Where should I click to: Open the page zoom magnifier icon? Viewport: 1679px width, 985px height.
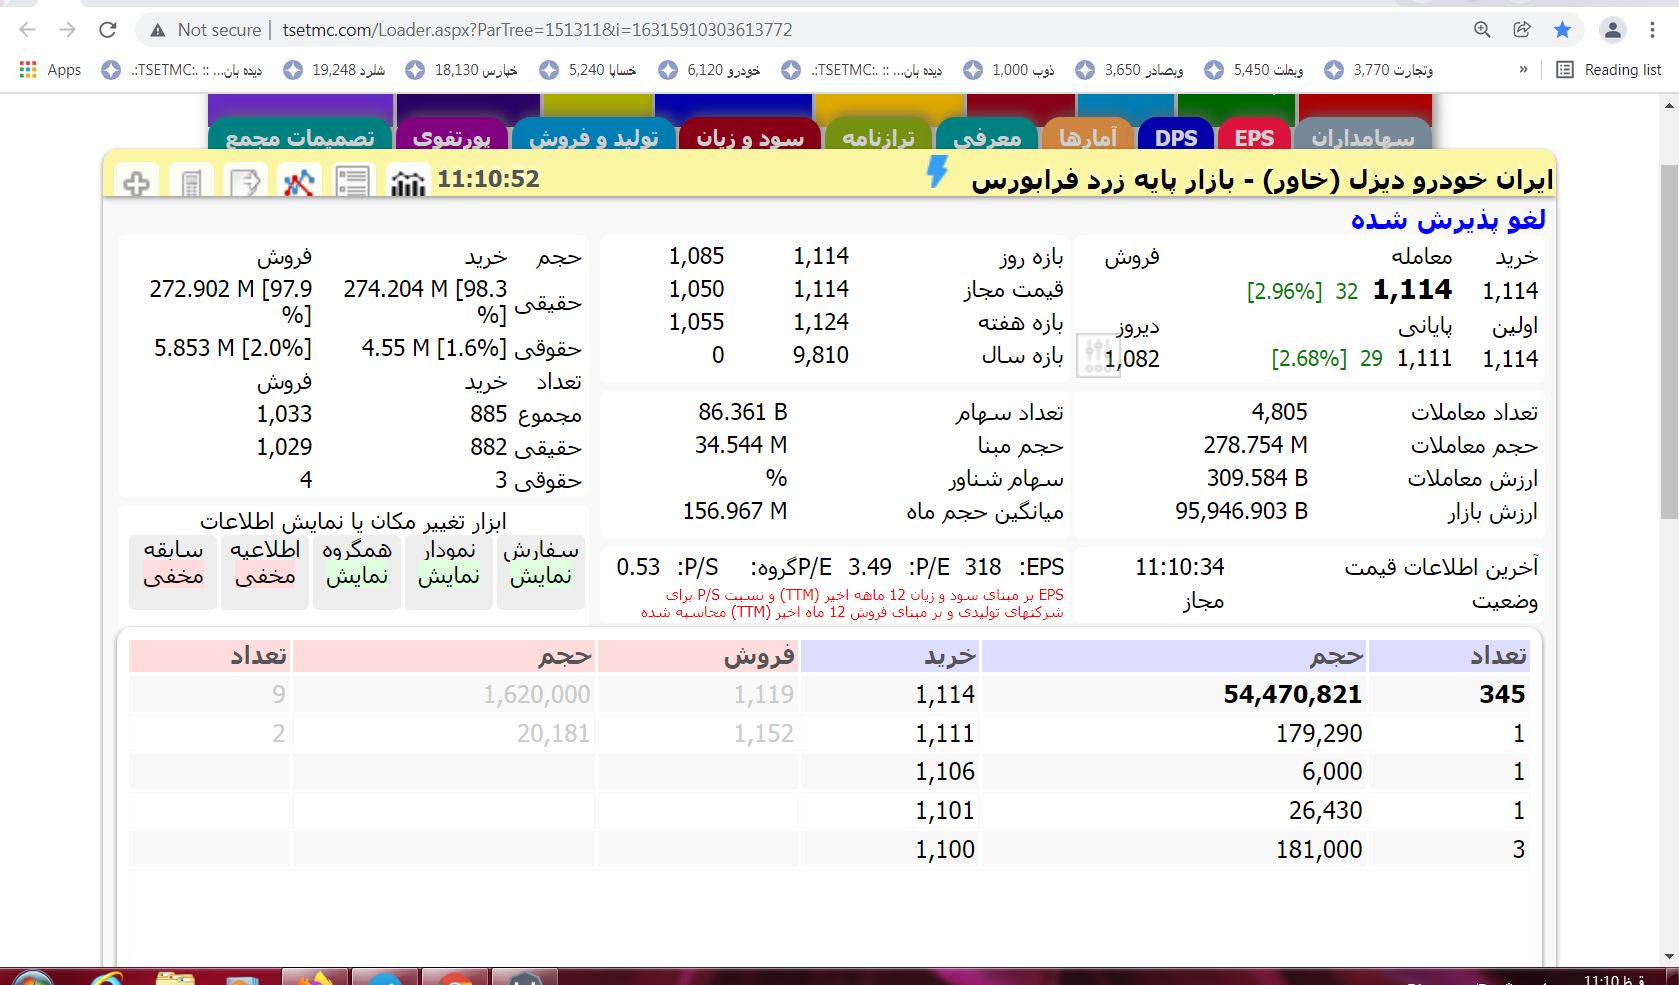(x=1482, y=30)
